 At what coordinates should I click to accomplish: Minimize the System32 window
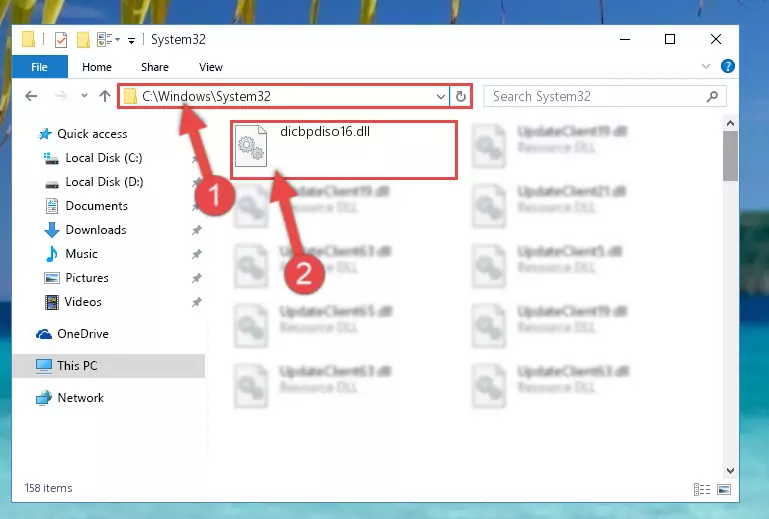(625, 39)
